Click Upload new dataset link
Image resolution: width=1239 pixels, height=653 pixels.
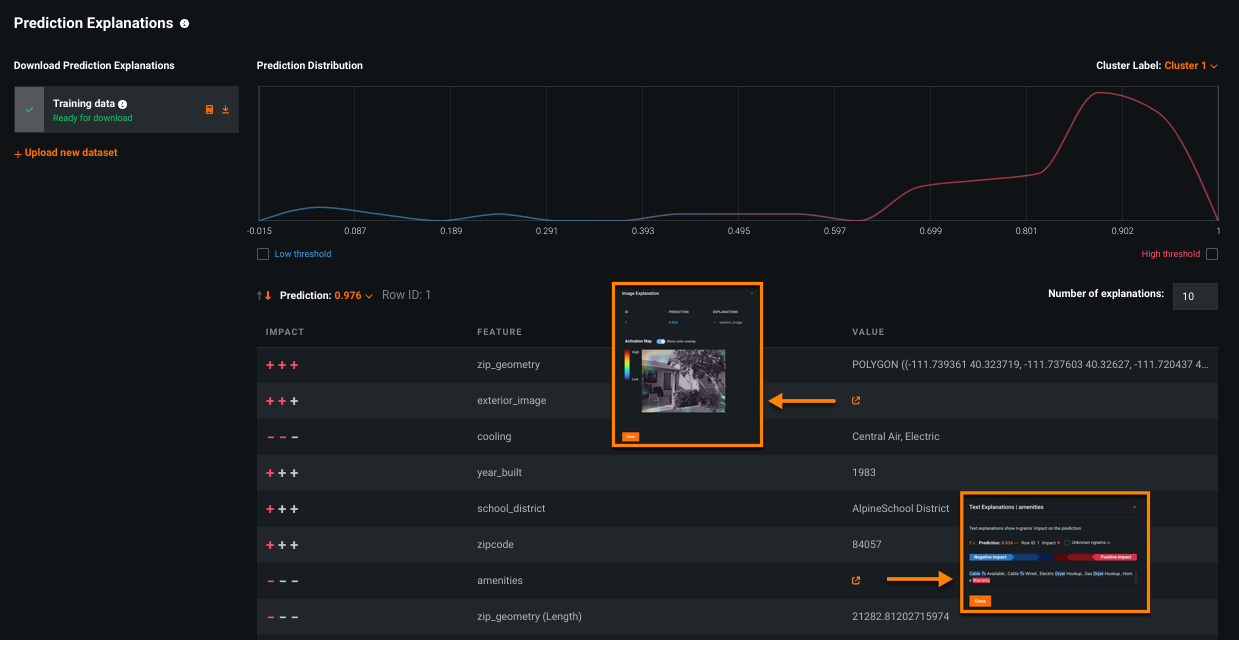tap(66, 153)
